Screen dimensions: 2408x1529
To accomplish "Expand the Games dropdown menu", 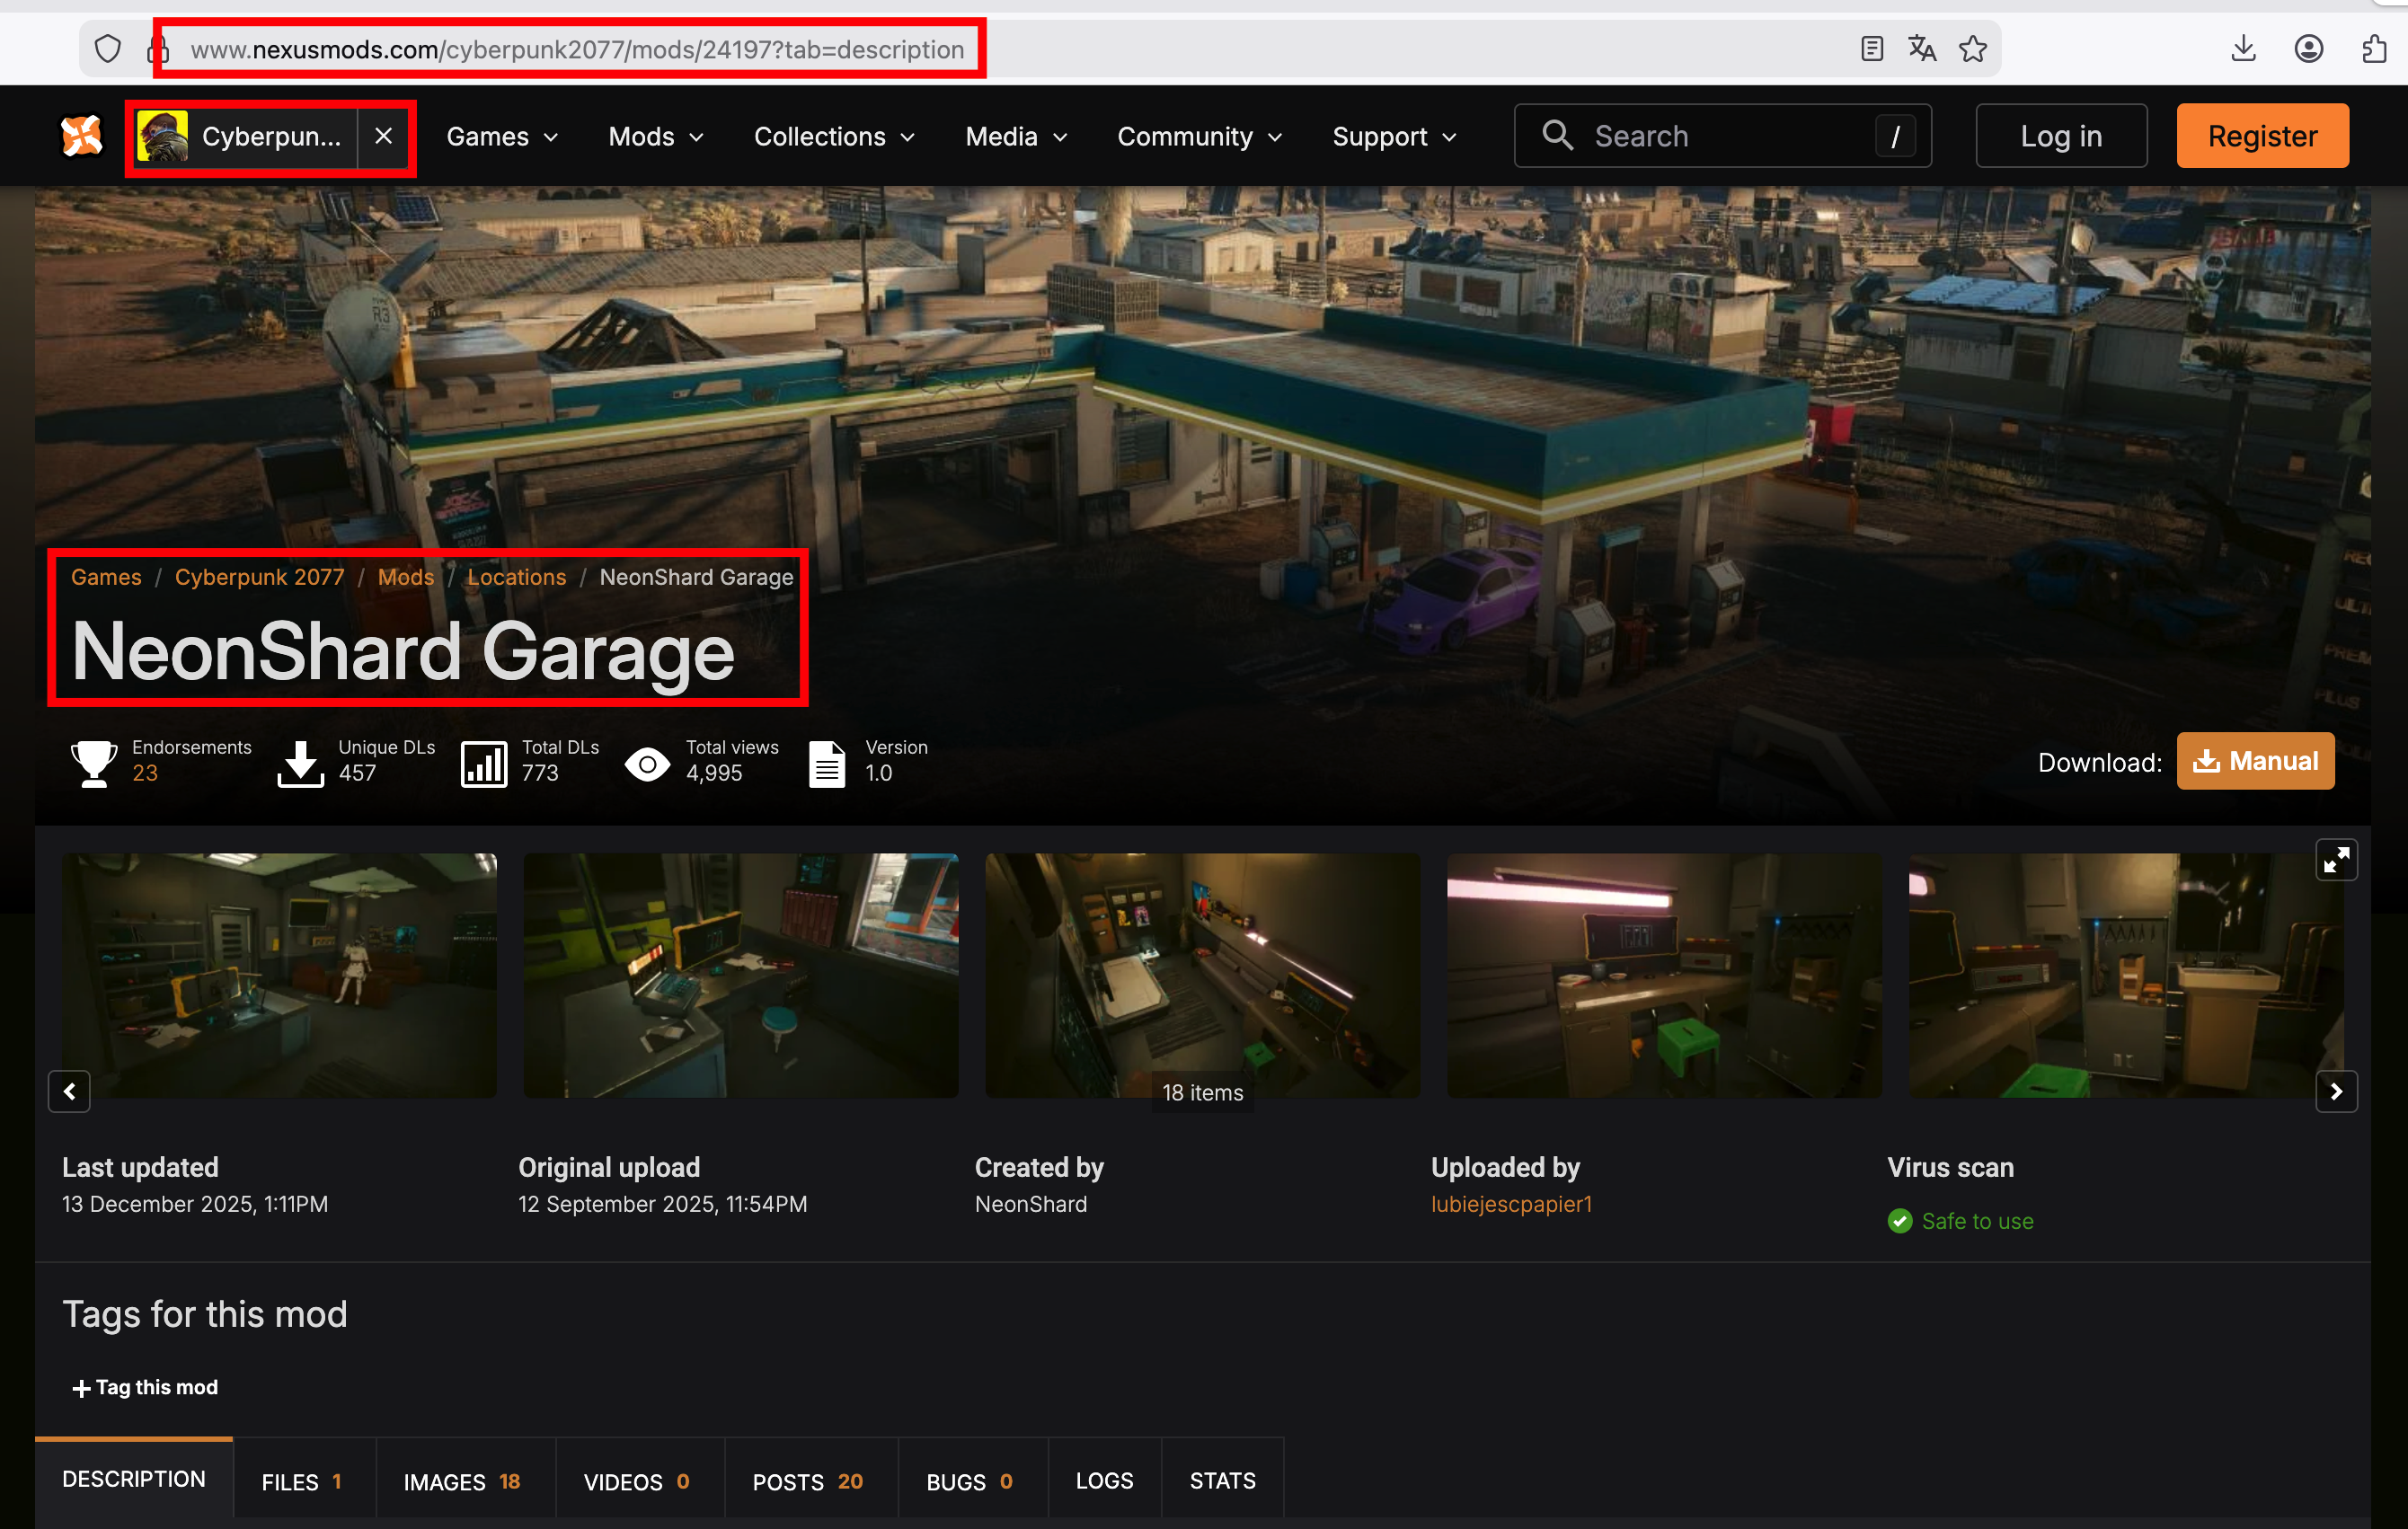I will [x=501, y=136].
